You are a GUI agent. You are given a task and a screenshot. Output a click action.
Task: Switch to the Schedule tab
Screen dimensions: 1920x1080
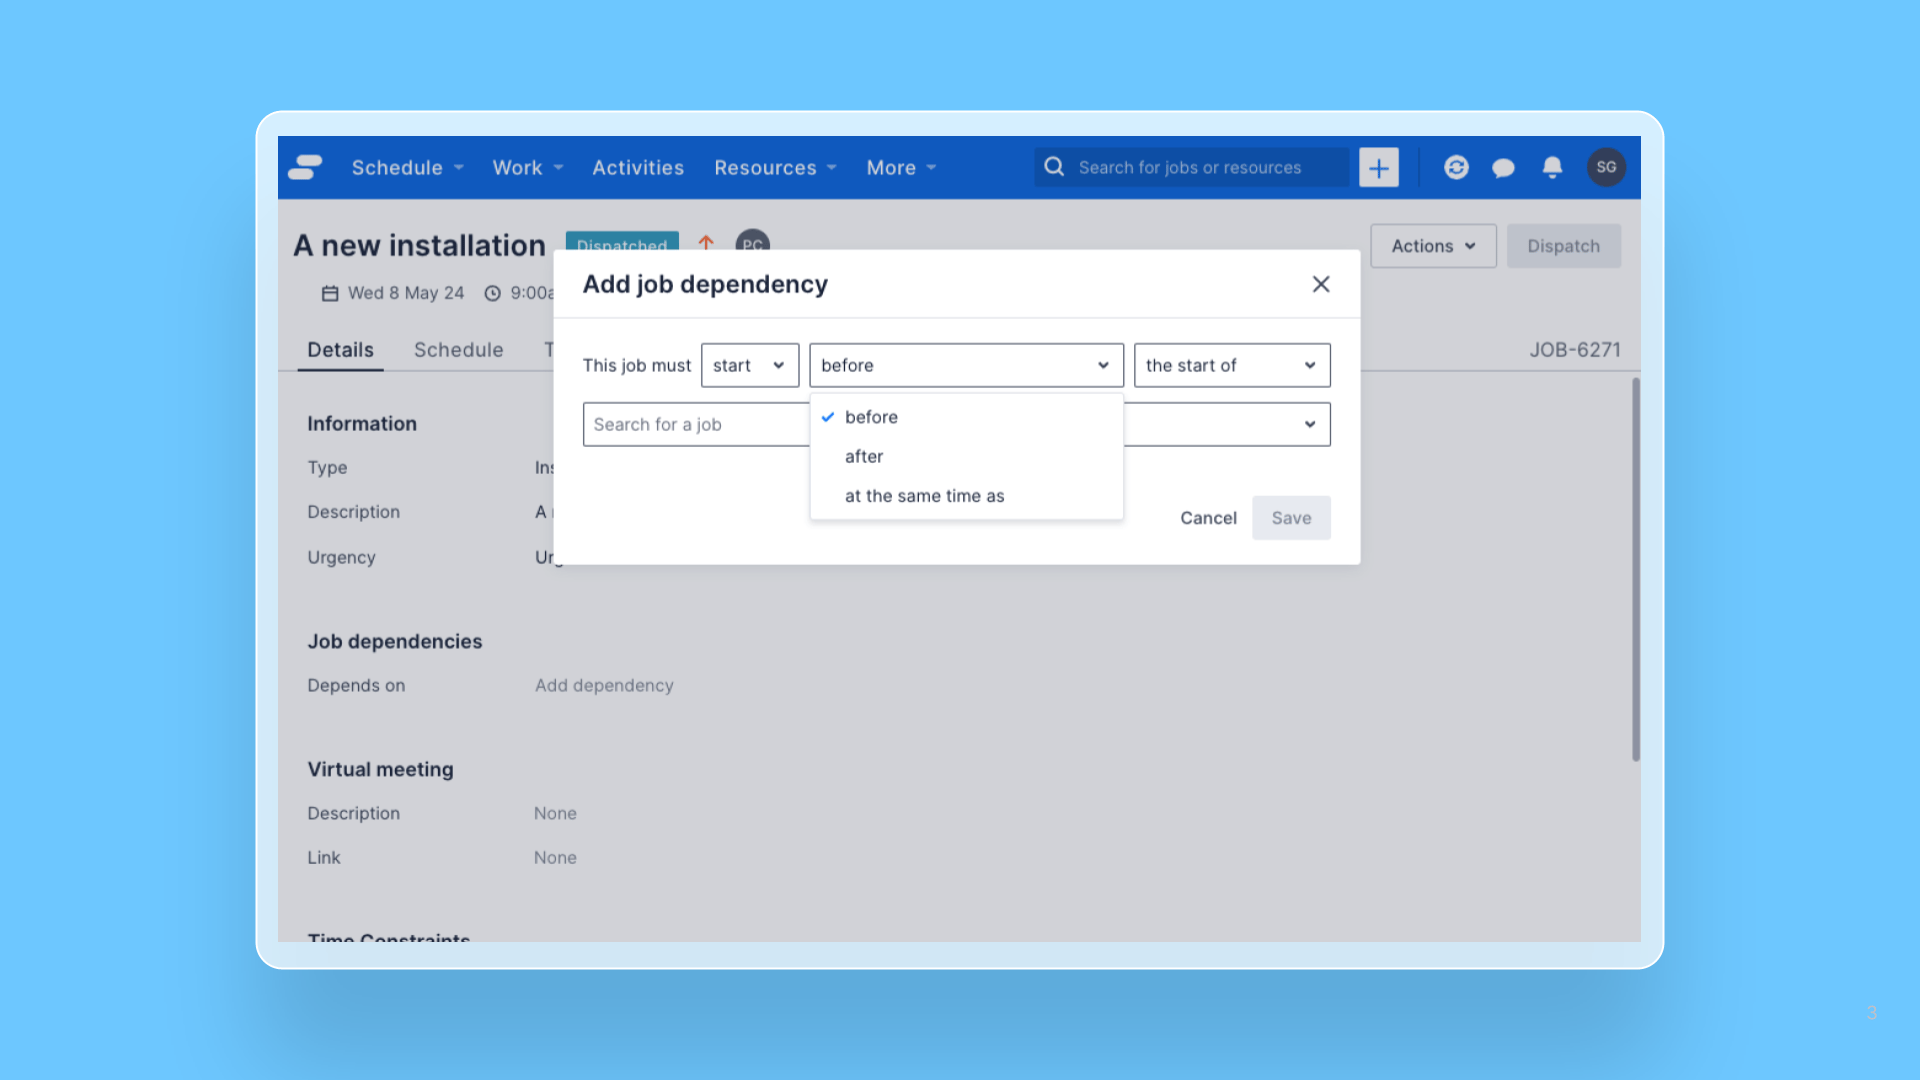[x=458, y=350]
